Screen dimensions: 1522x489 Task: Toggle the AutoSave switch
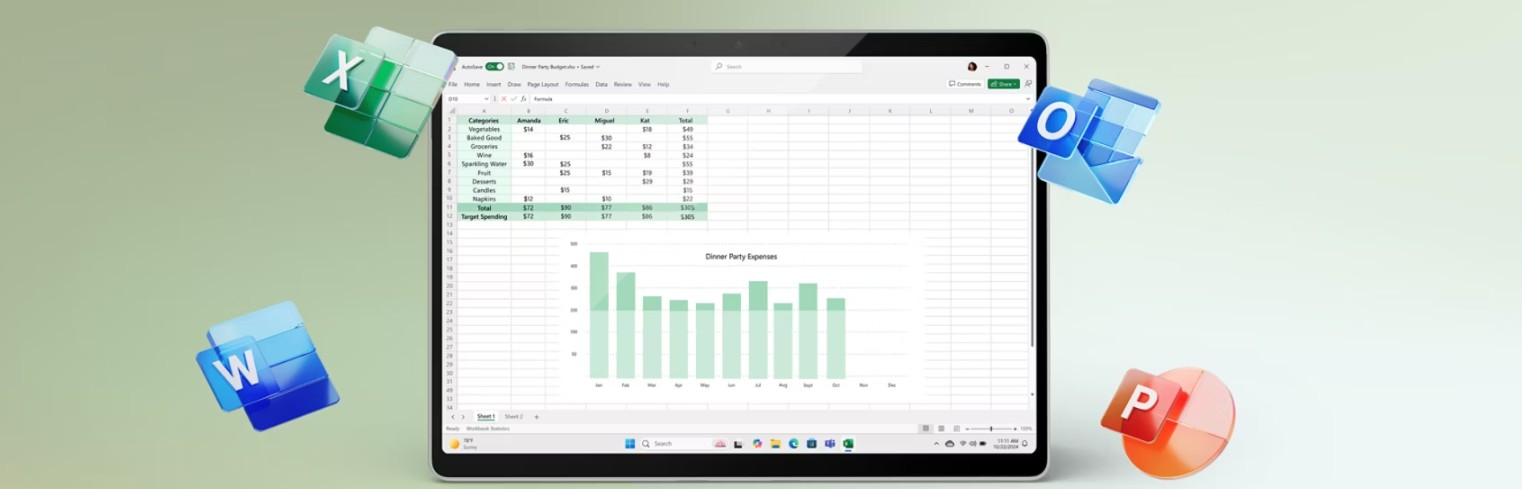coord(495,67)
